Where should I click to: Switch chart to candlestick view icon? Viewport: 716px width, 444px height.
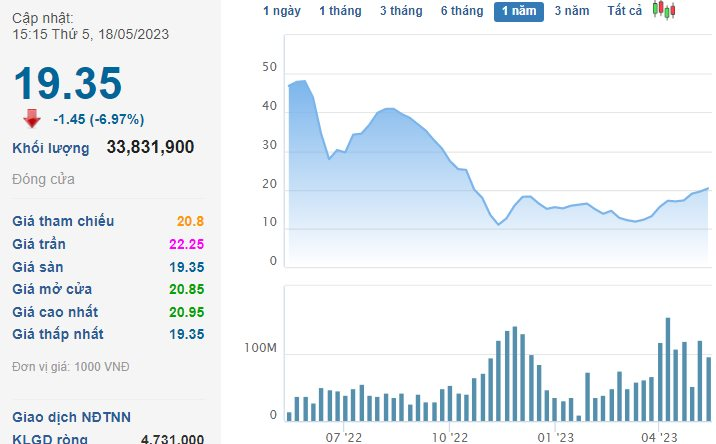pos(664,10)
